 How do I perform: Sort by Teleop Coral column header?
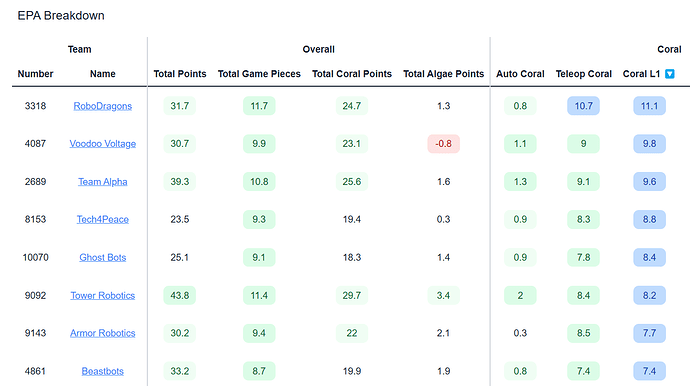point(584,74)
